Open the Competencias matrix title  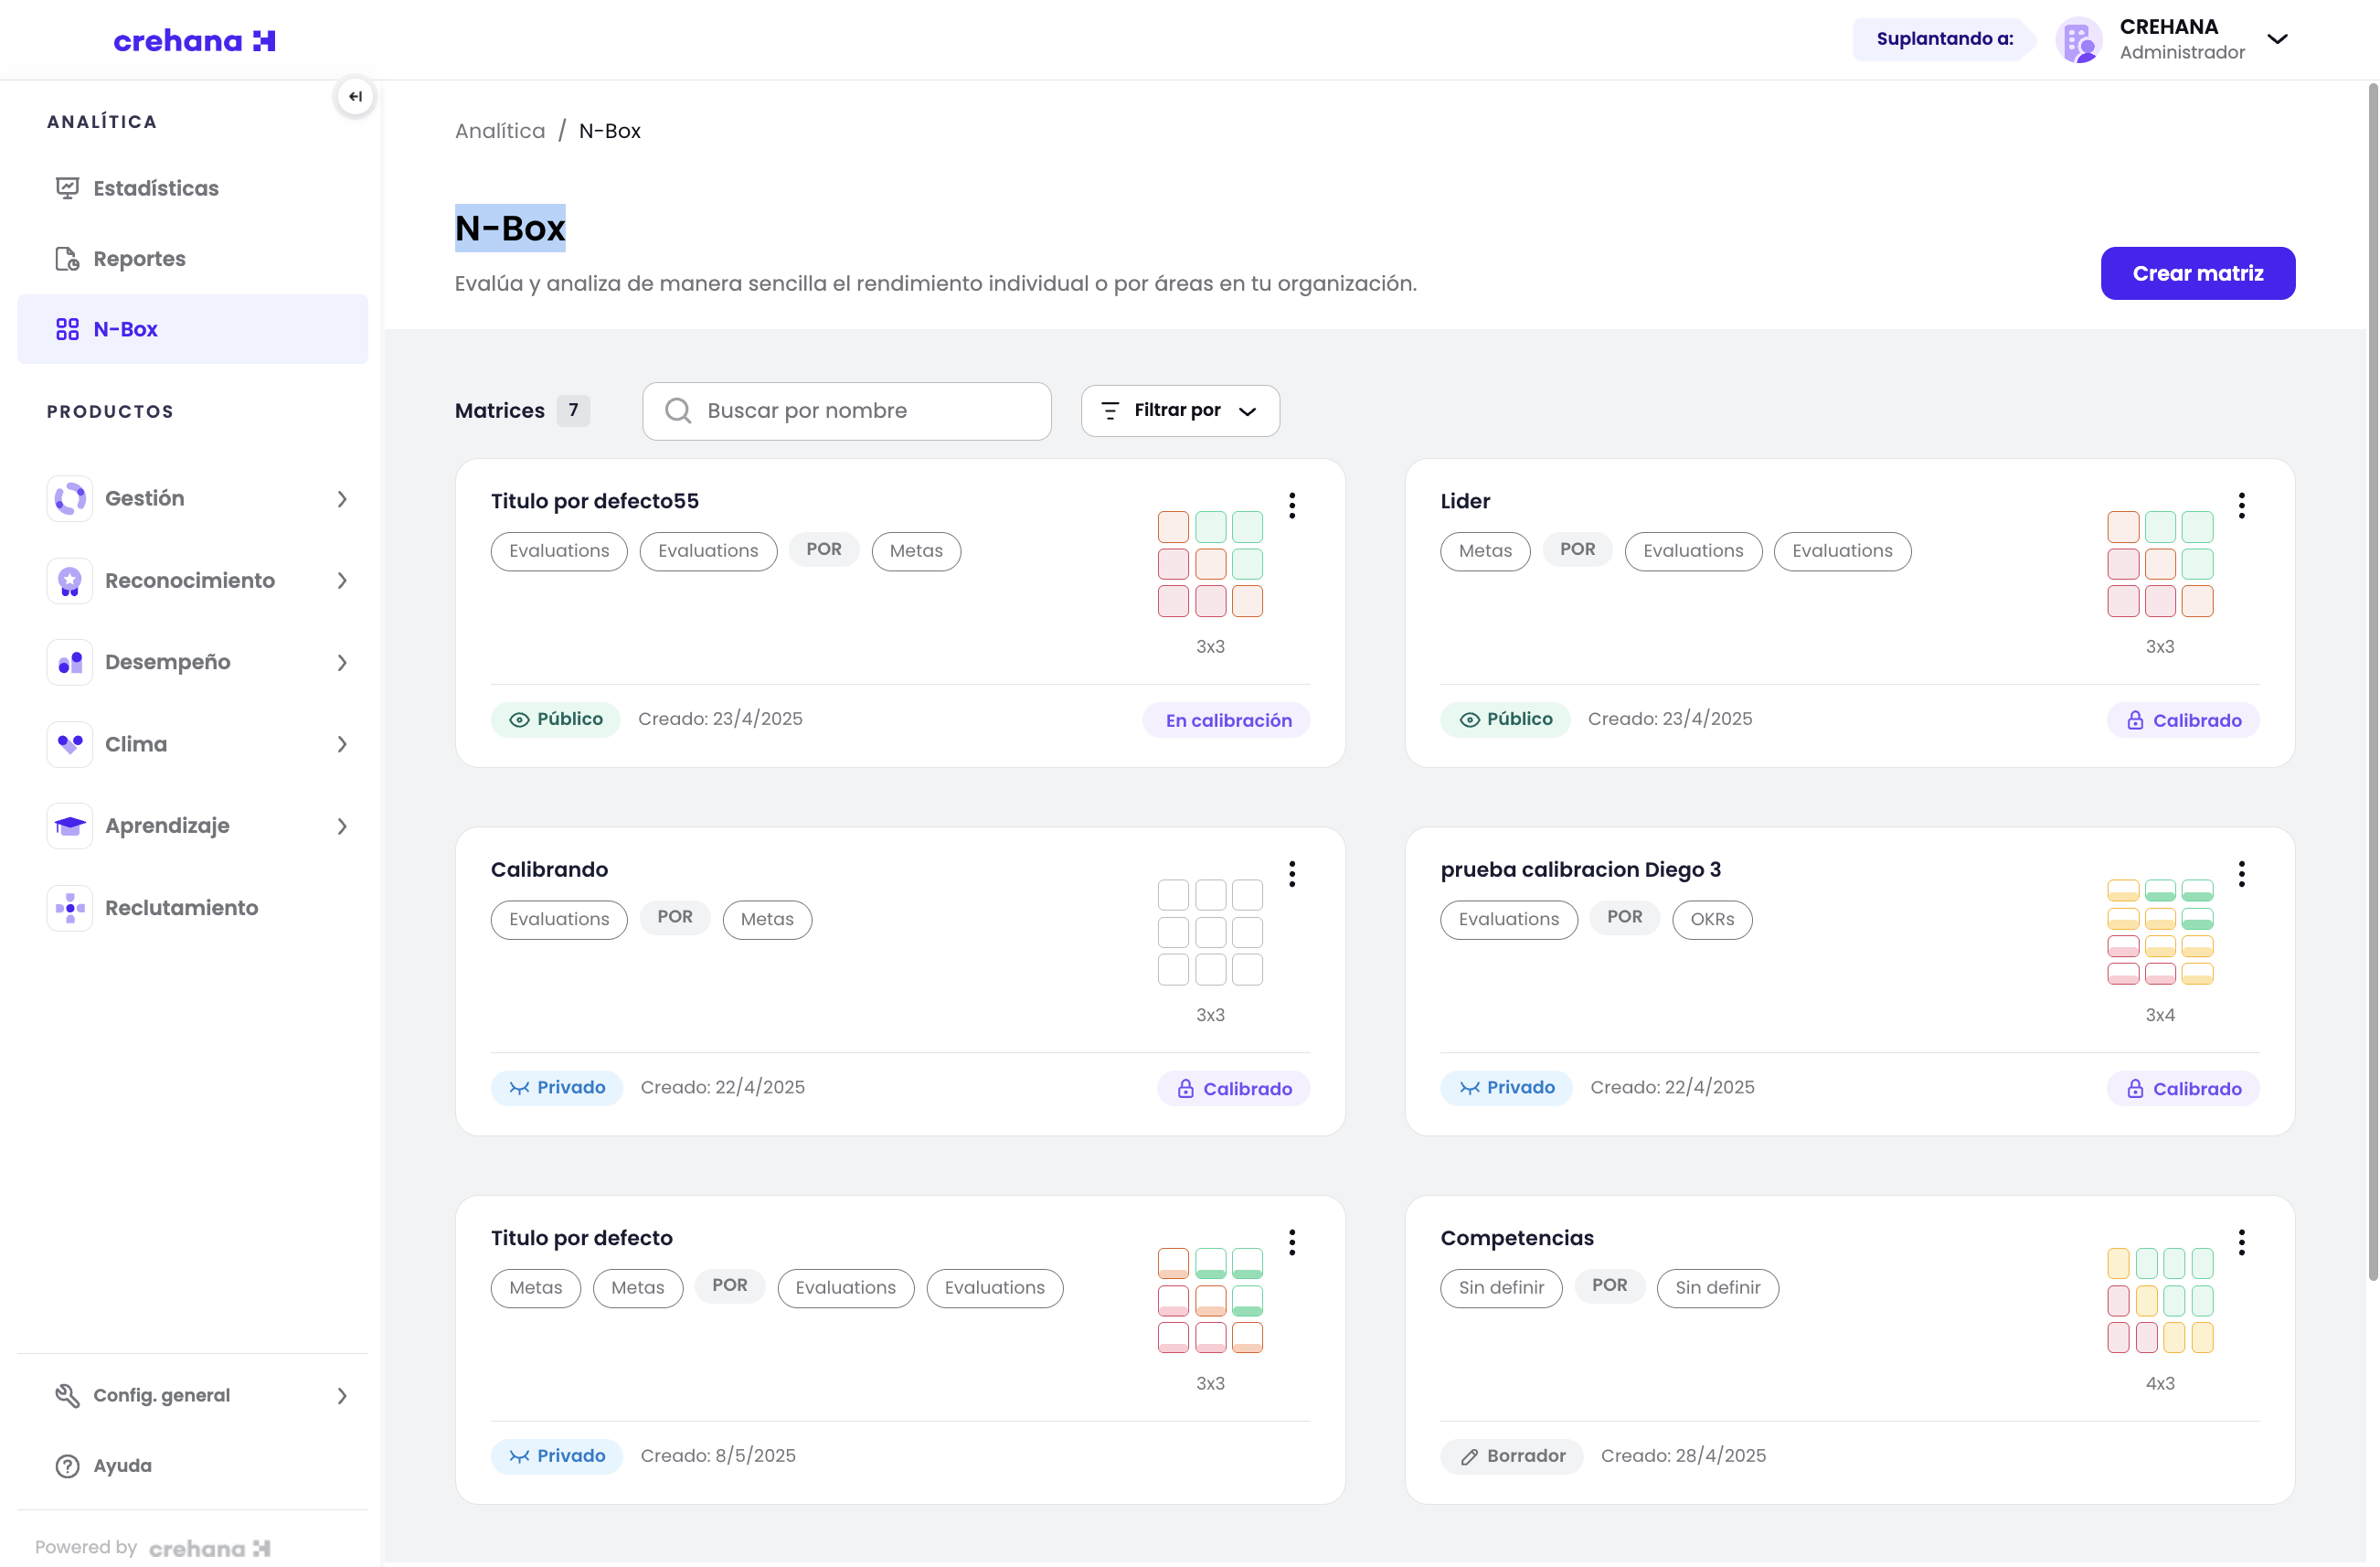[1516, 1238]
